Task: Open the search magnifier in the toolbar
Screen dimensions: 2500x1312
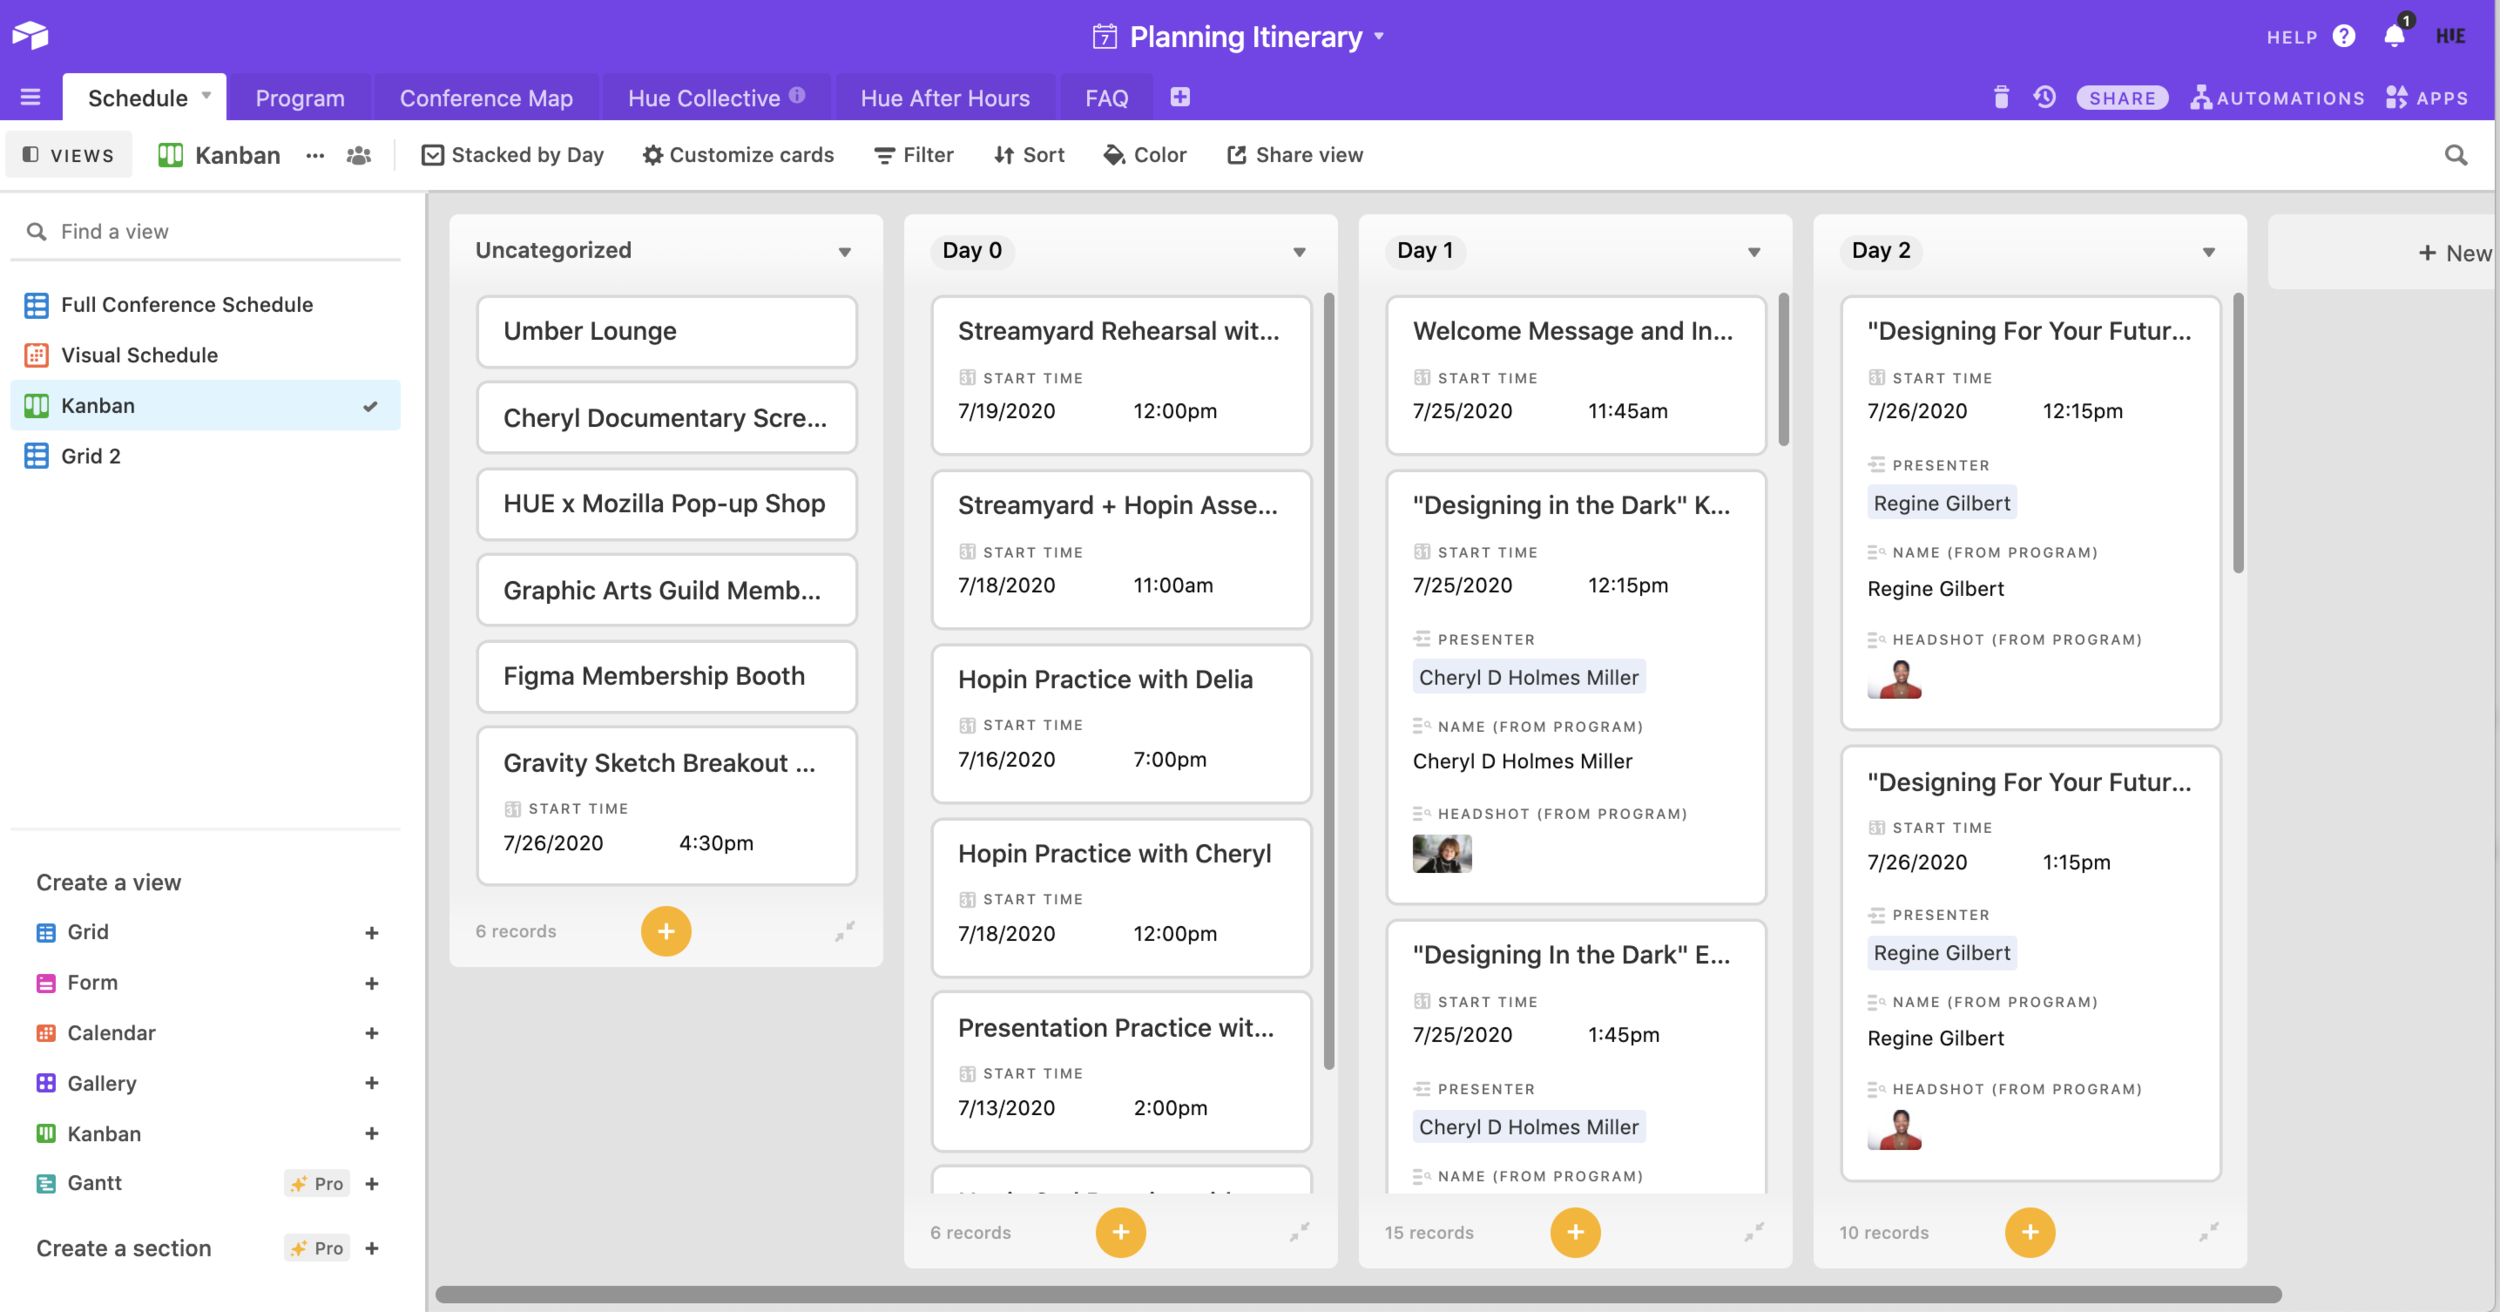Action: click(x=2458, y=154)
